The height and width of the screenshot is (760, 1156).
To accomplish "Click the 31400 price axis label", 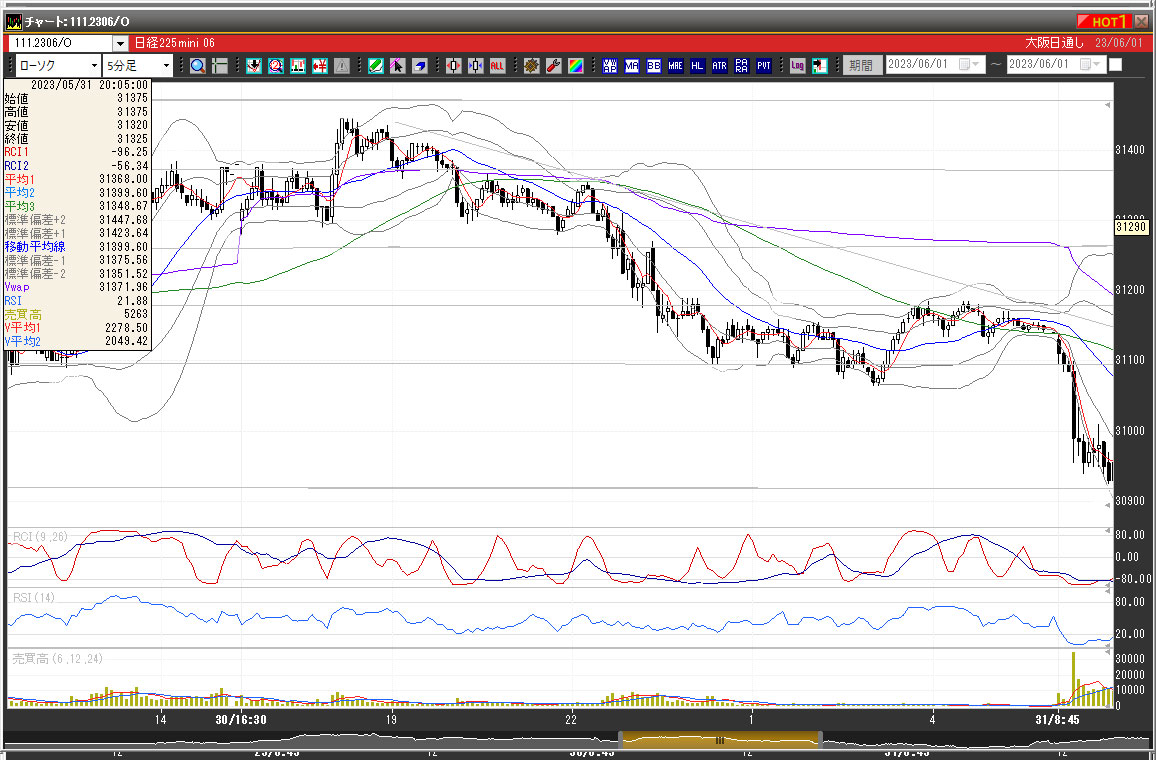I will pos(1130,150).
